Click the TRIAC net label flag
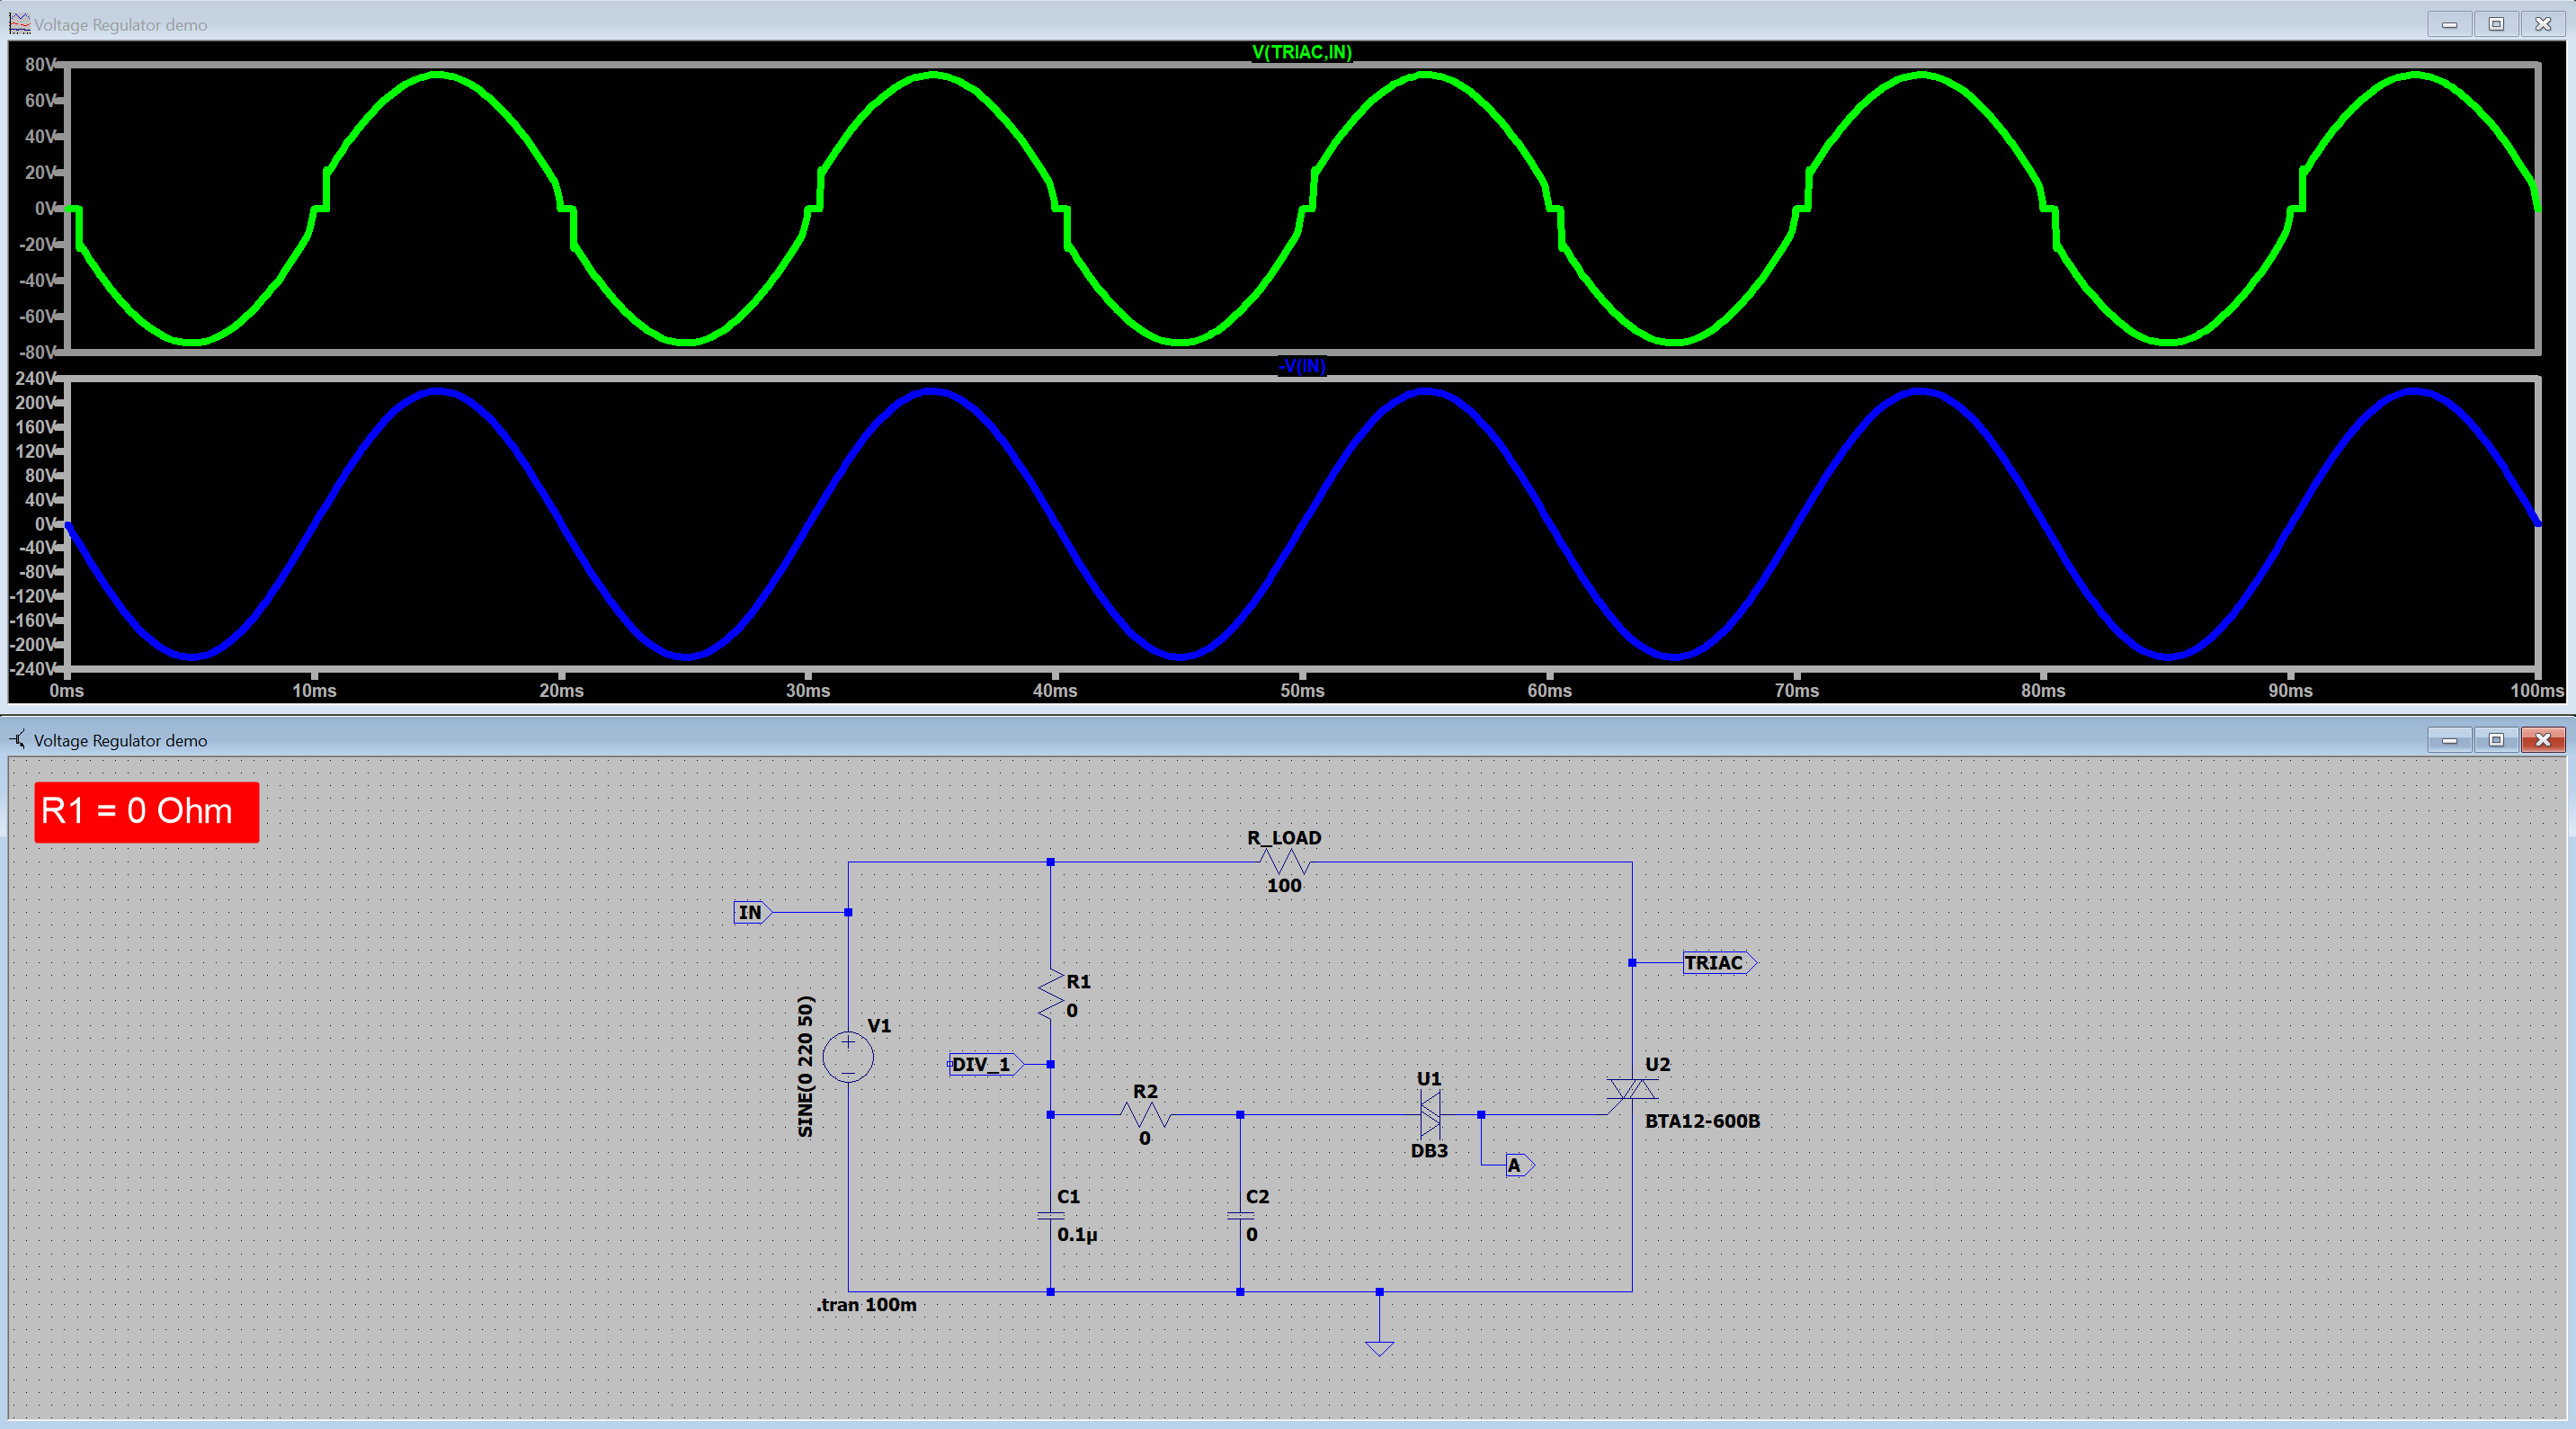The image size is (2576, 1429). 1719,963
